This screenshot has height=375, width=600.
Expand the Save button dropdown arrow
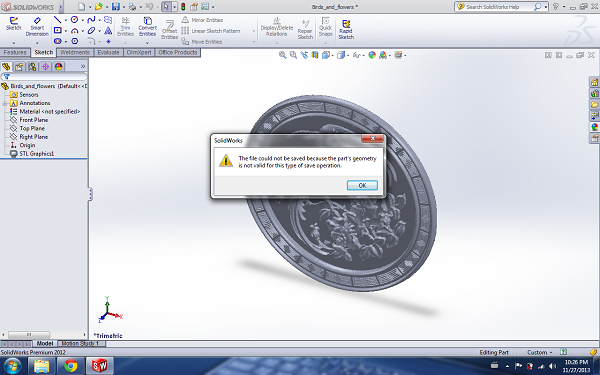pos(124,7)
